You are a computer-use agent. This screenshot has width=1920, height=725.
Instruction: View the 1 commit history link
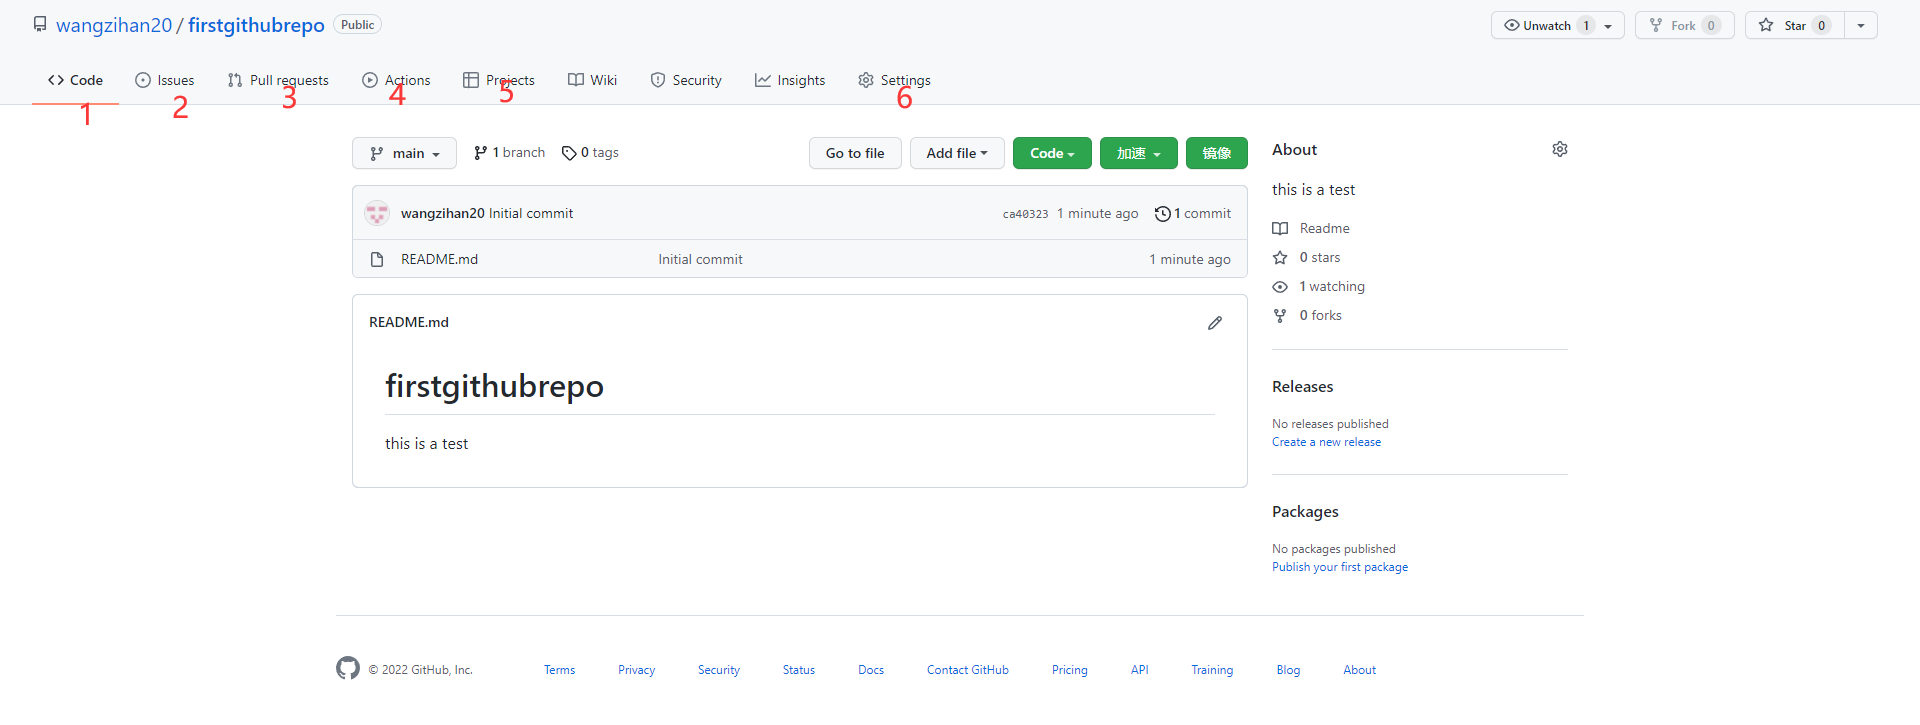pyautogui.click(x=1193, y=213)
